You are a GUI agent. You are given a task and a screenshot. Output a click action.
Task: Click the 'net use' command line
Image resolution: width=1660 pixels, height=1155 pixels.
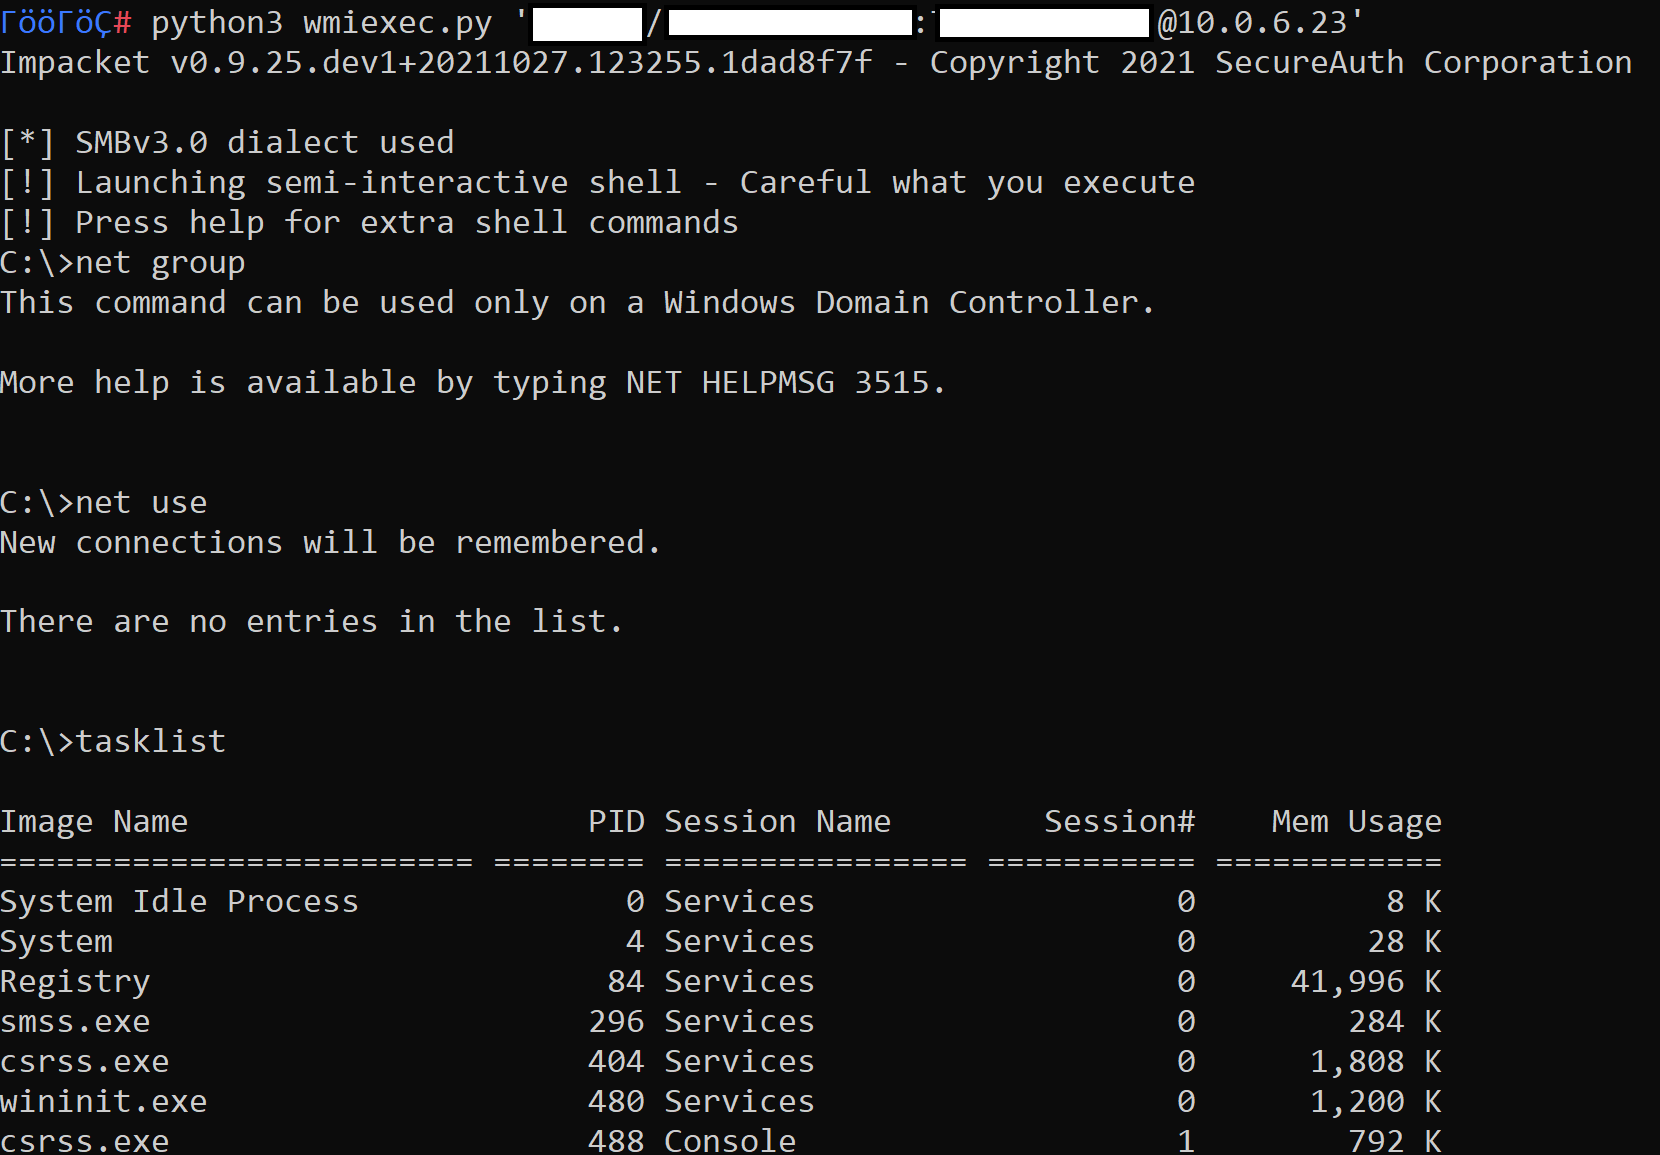[141, 502]
